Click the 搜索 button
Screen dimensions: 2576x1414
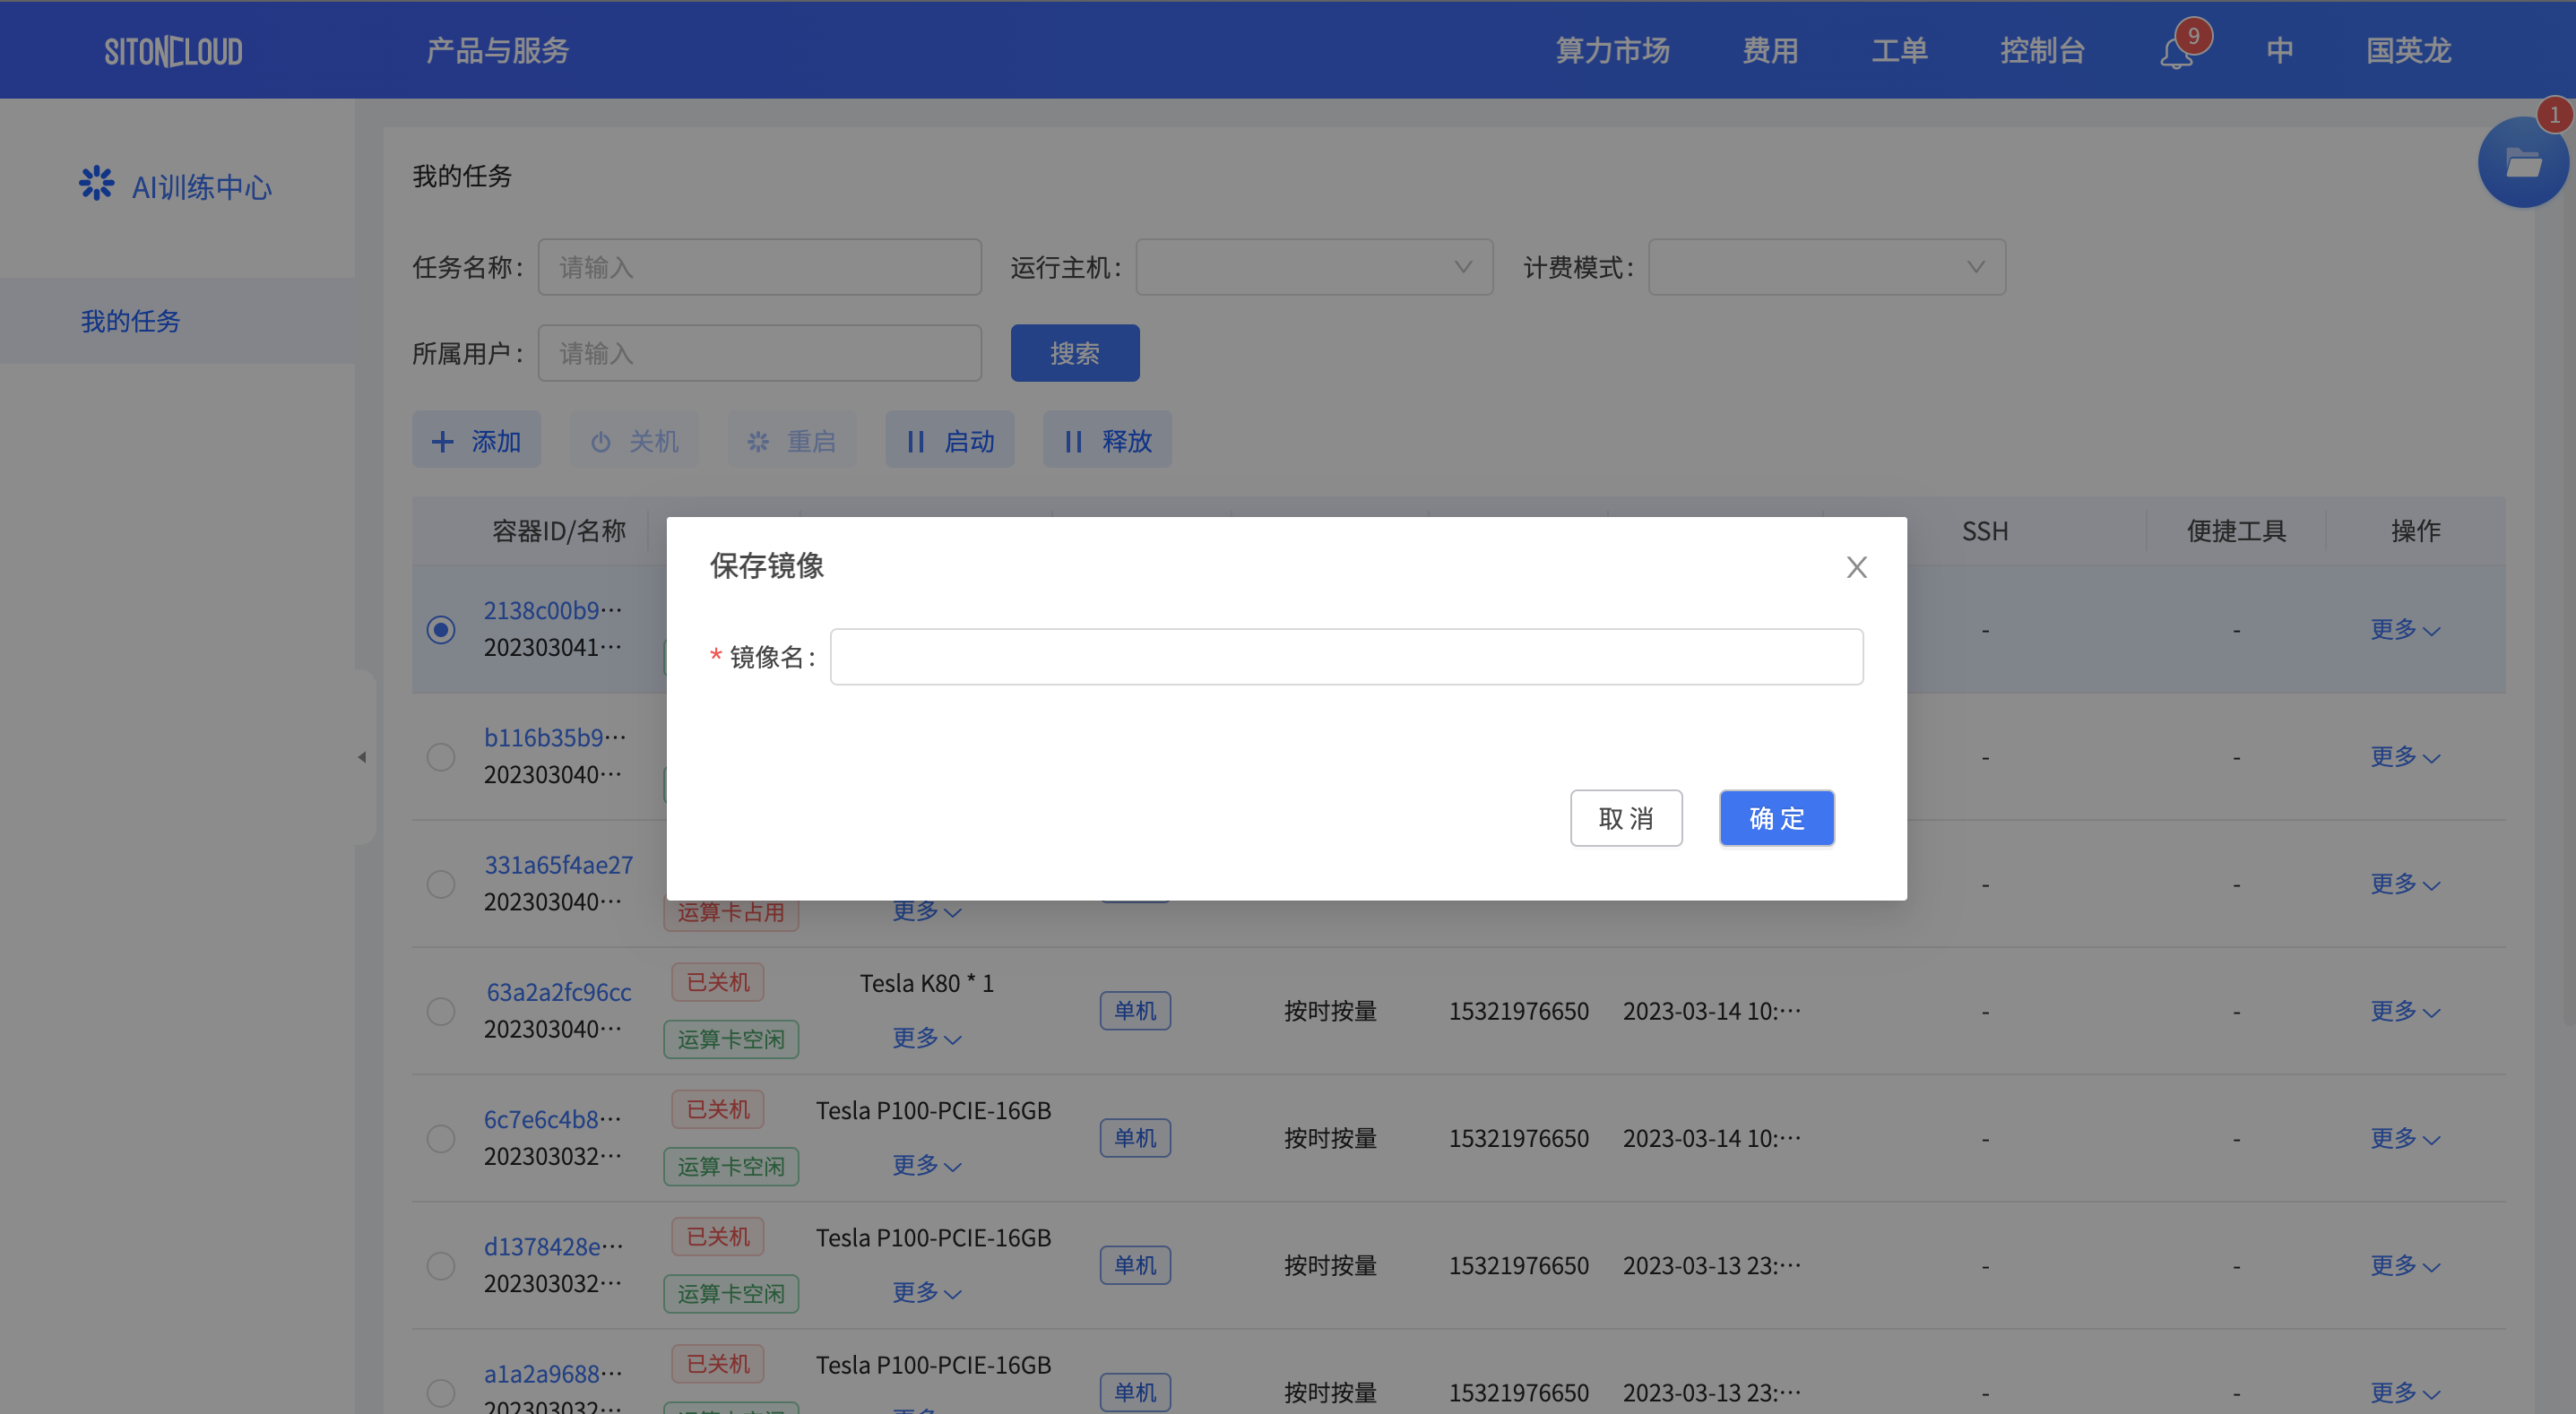point(1075,353)
